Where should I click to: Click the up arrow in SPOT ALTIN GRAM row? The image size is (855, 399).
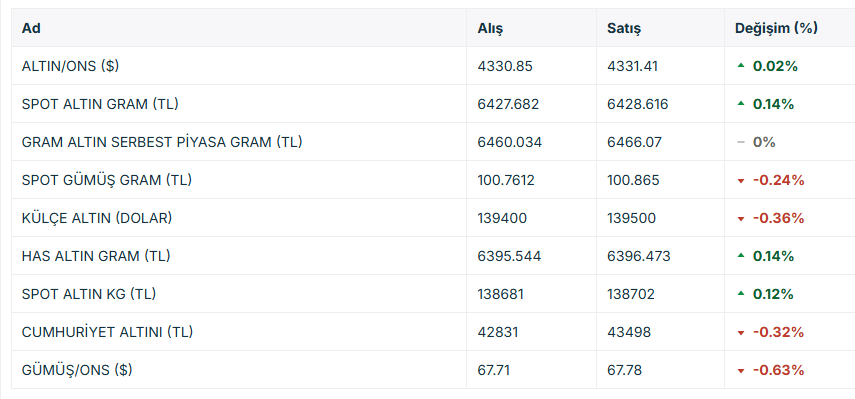(740, 104)
